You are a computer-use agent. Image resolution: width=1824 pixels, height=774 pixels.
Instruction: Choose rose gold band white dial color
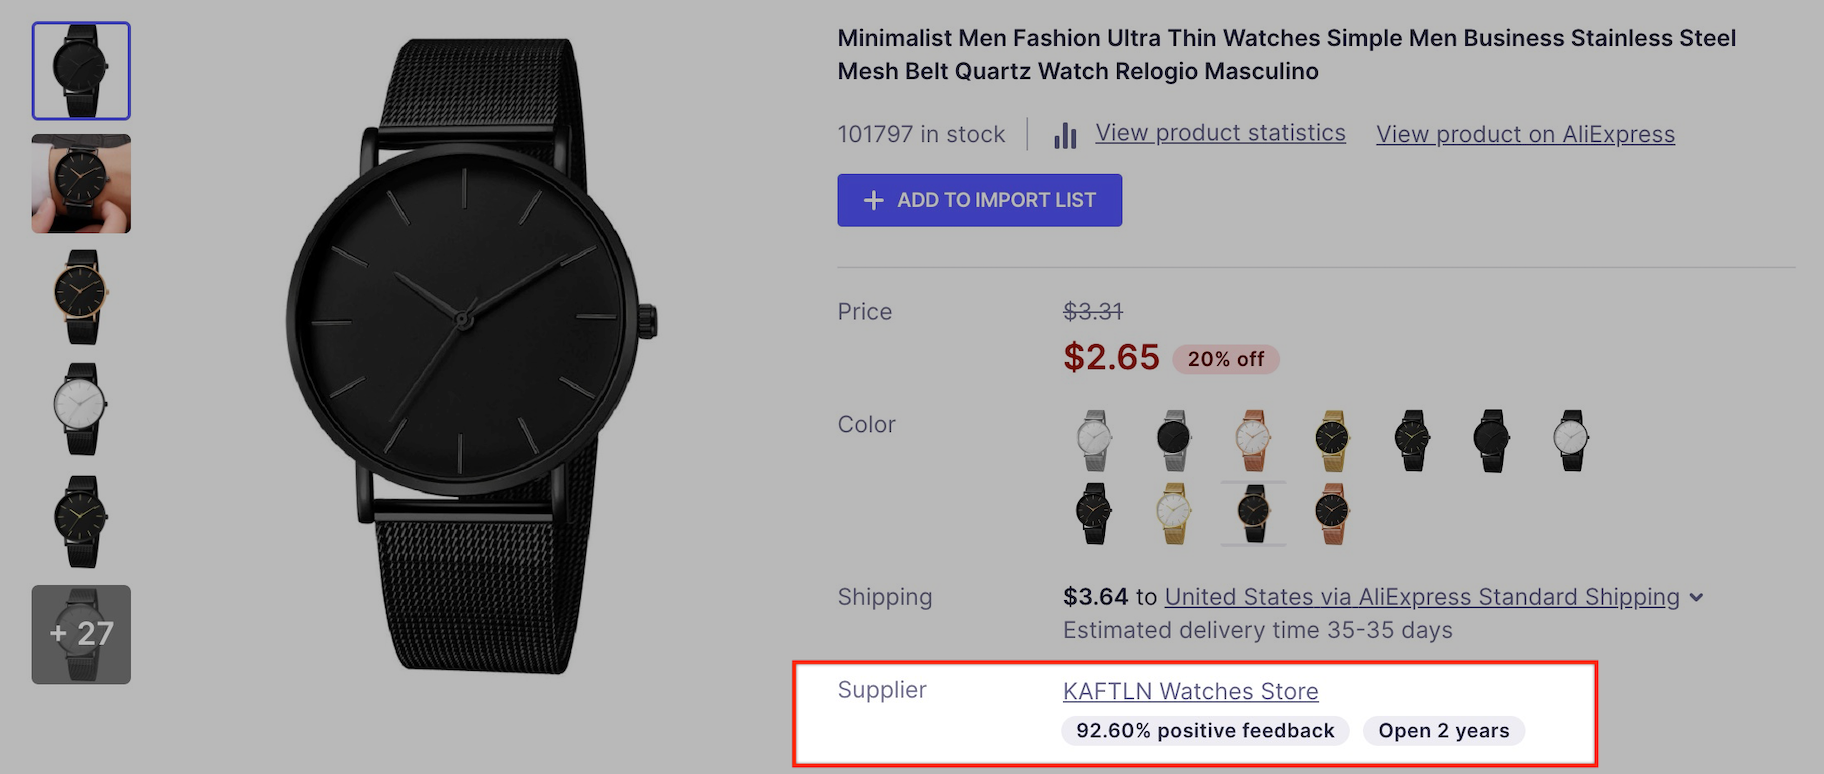(x=1252, y=440)
